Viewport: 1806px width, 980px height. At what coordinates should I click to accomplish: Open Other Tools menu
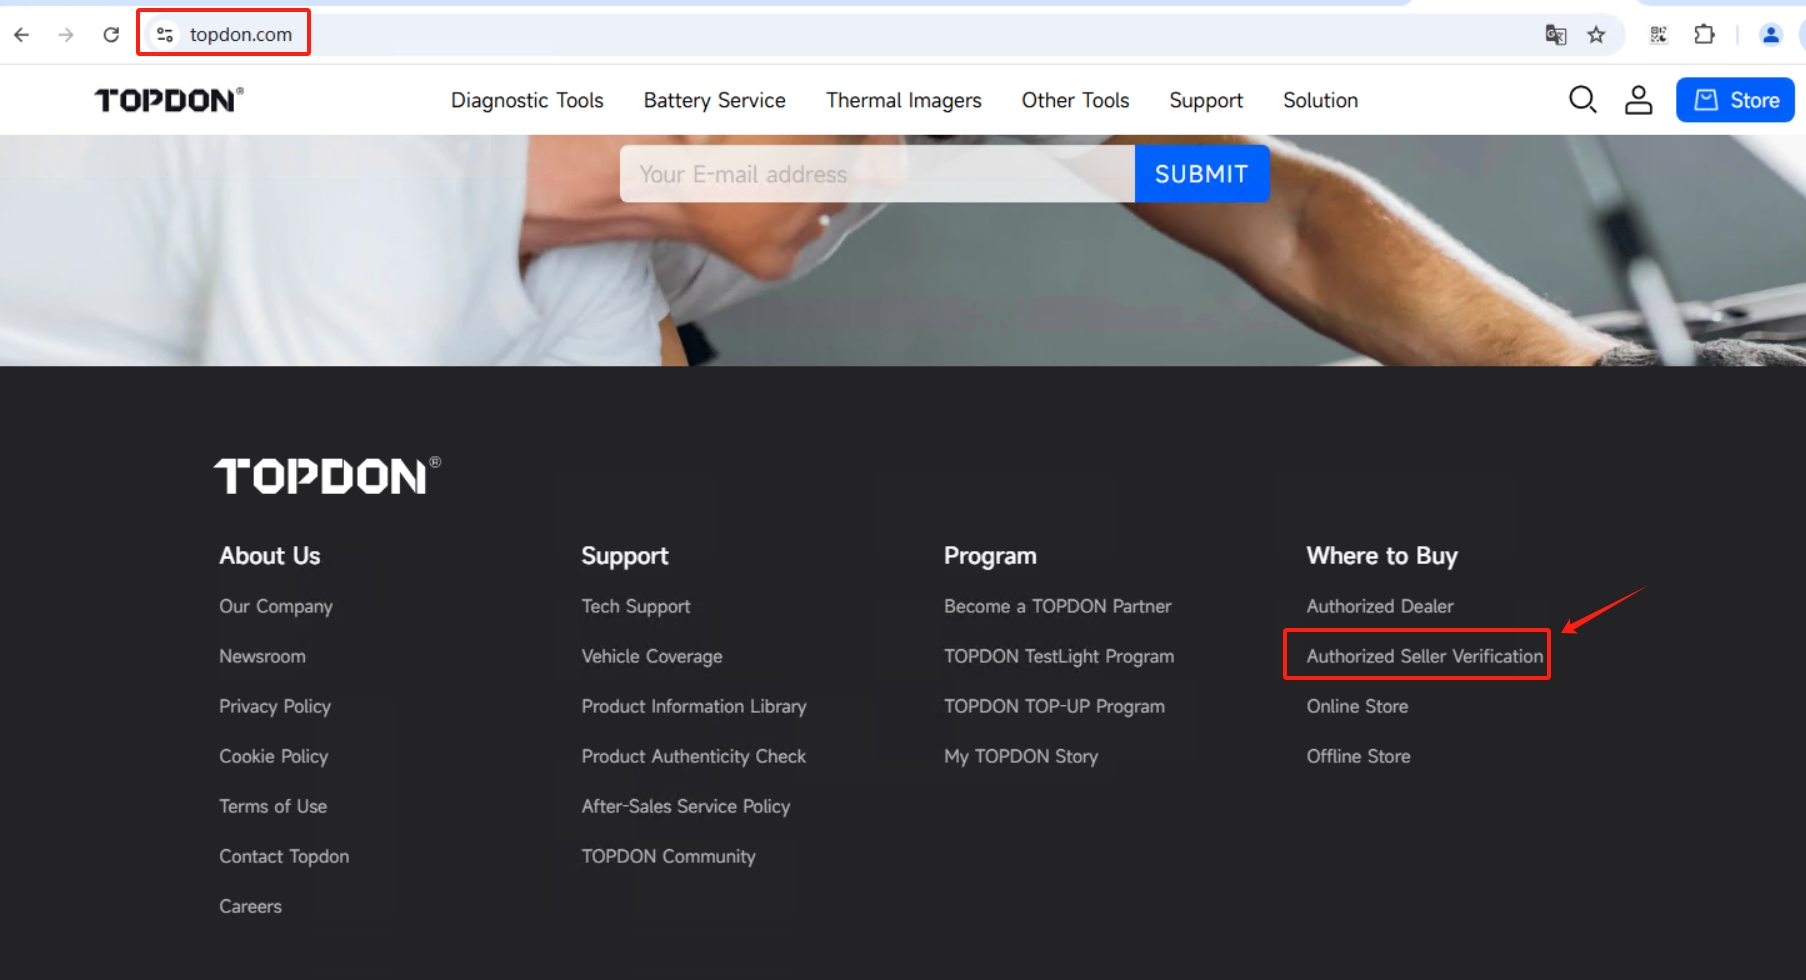coord(1075,100)
